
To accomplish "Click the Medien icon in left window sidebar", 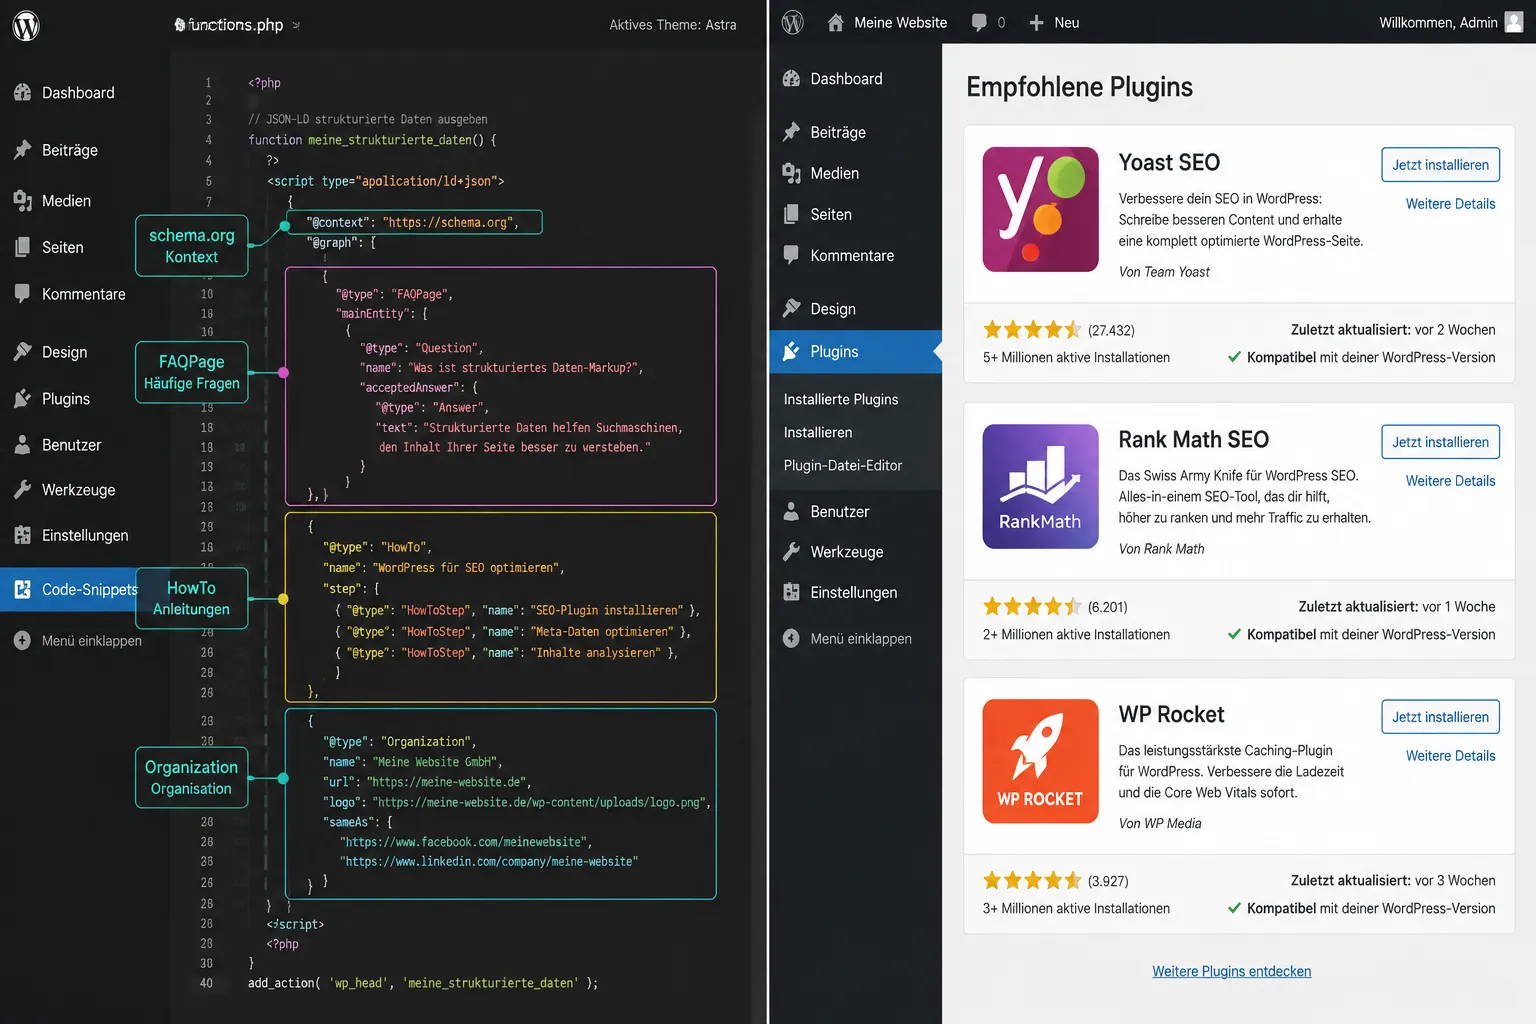I will 23,200.
